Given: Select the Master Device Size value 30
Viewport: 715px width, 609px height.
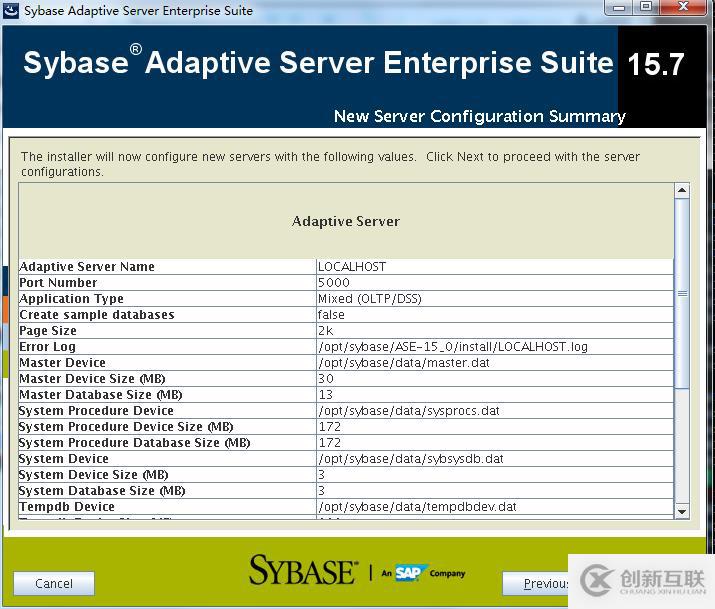Looking at the screenshot, I should coord(326,378).
